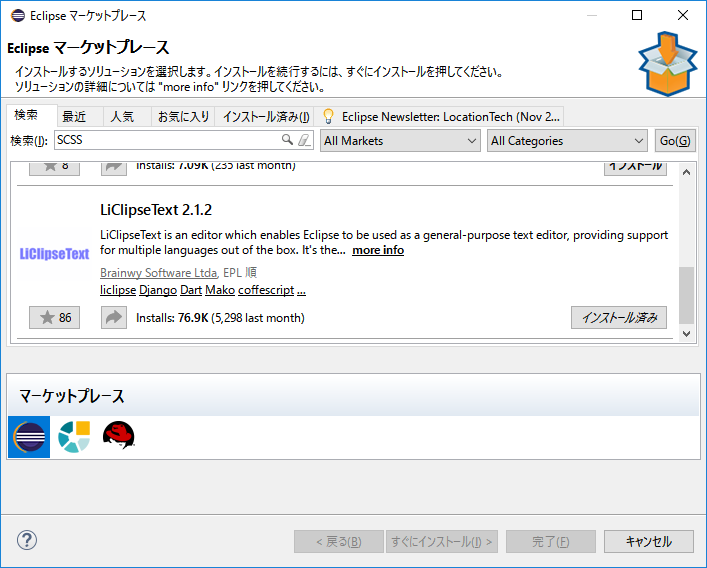Click the results list scroll up arrow

686,172
